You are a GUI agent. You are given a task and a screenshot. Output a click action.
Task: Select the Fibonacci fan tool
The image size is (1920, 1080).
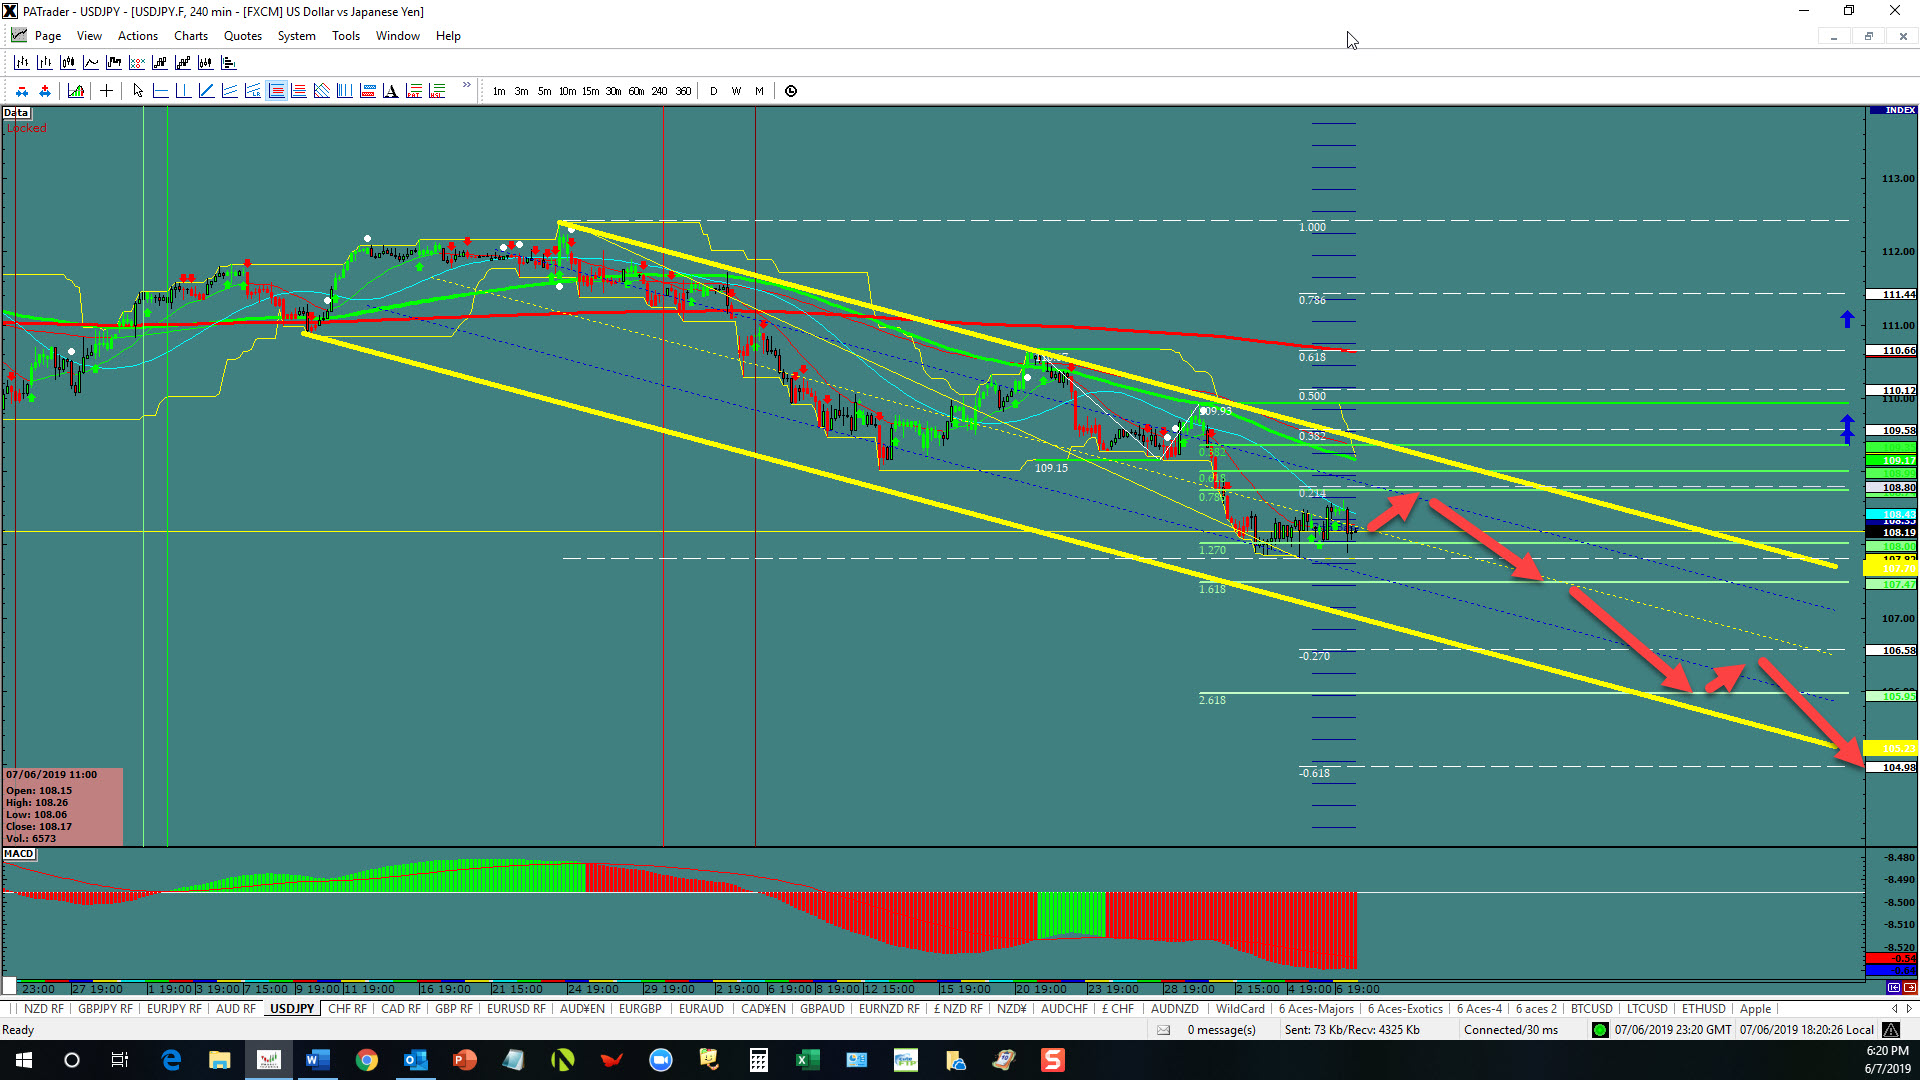pyautogui.click(x=321, y=91)
